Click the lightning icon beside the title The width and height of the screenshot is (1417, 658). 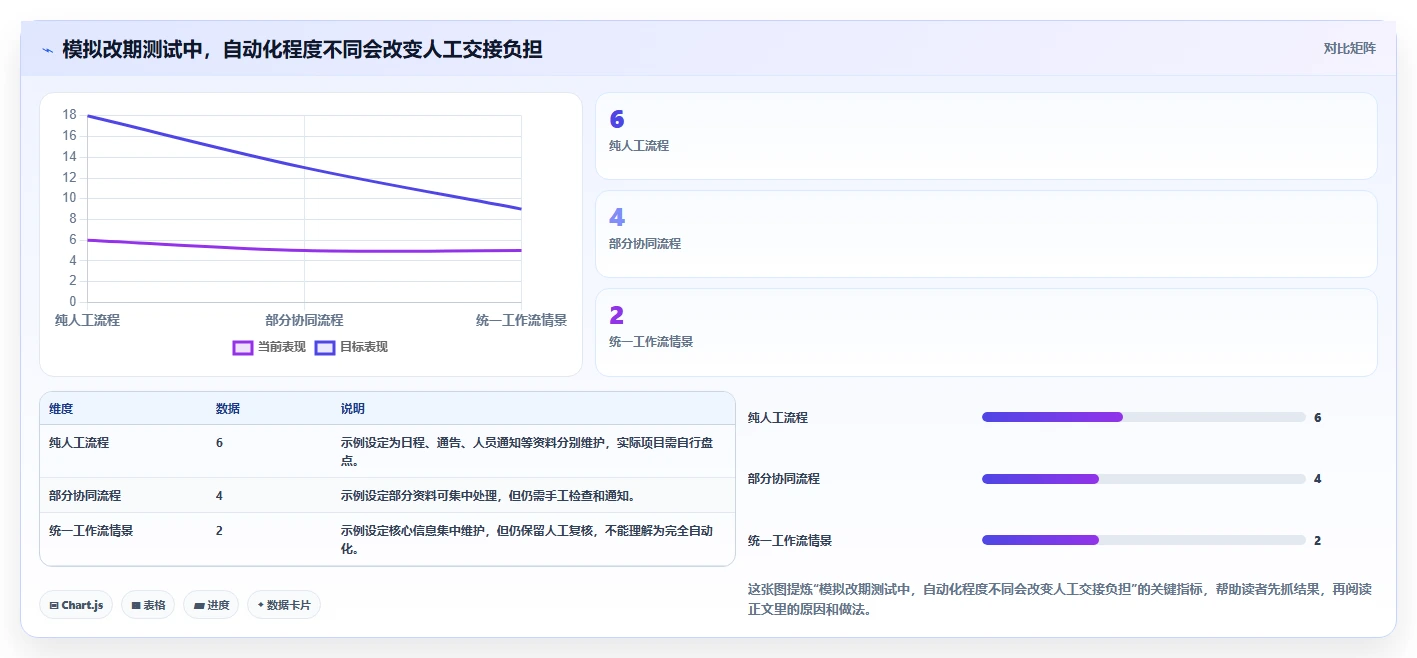pyautogui.click(x=47, y=49)
